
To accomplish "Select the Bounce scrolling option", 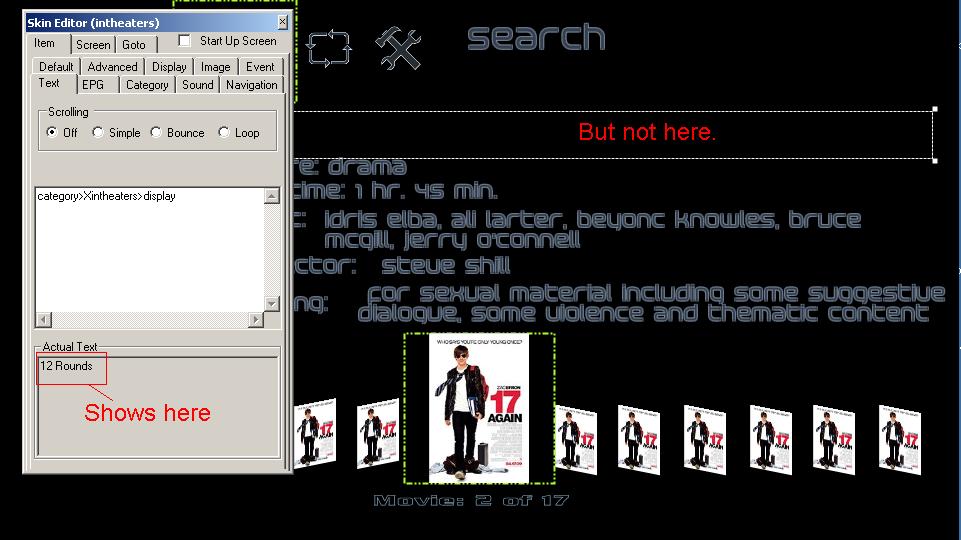I will click(156, 132).
